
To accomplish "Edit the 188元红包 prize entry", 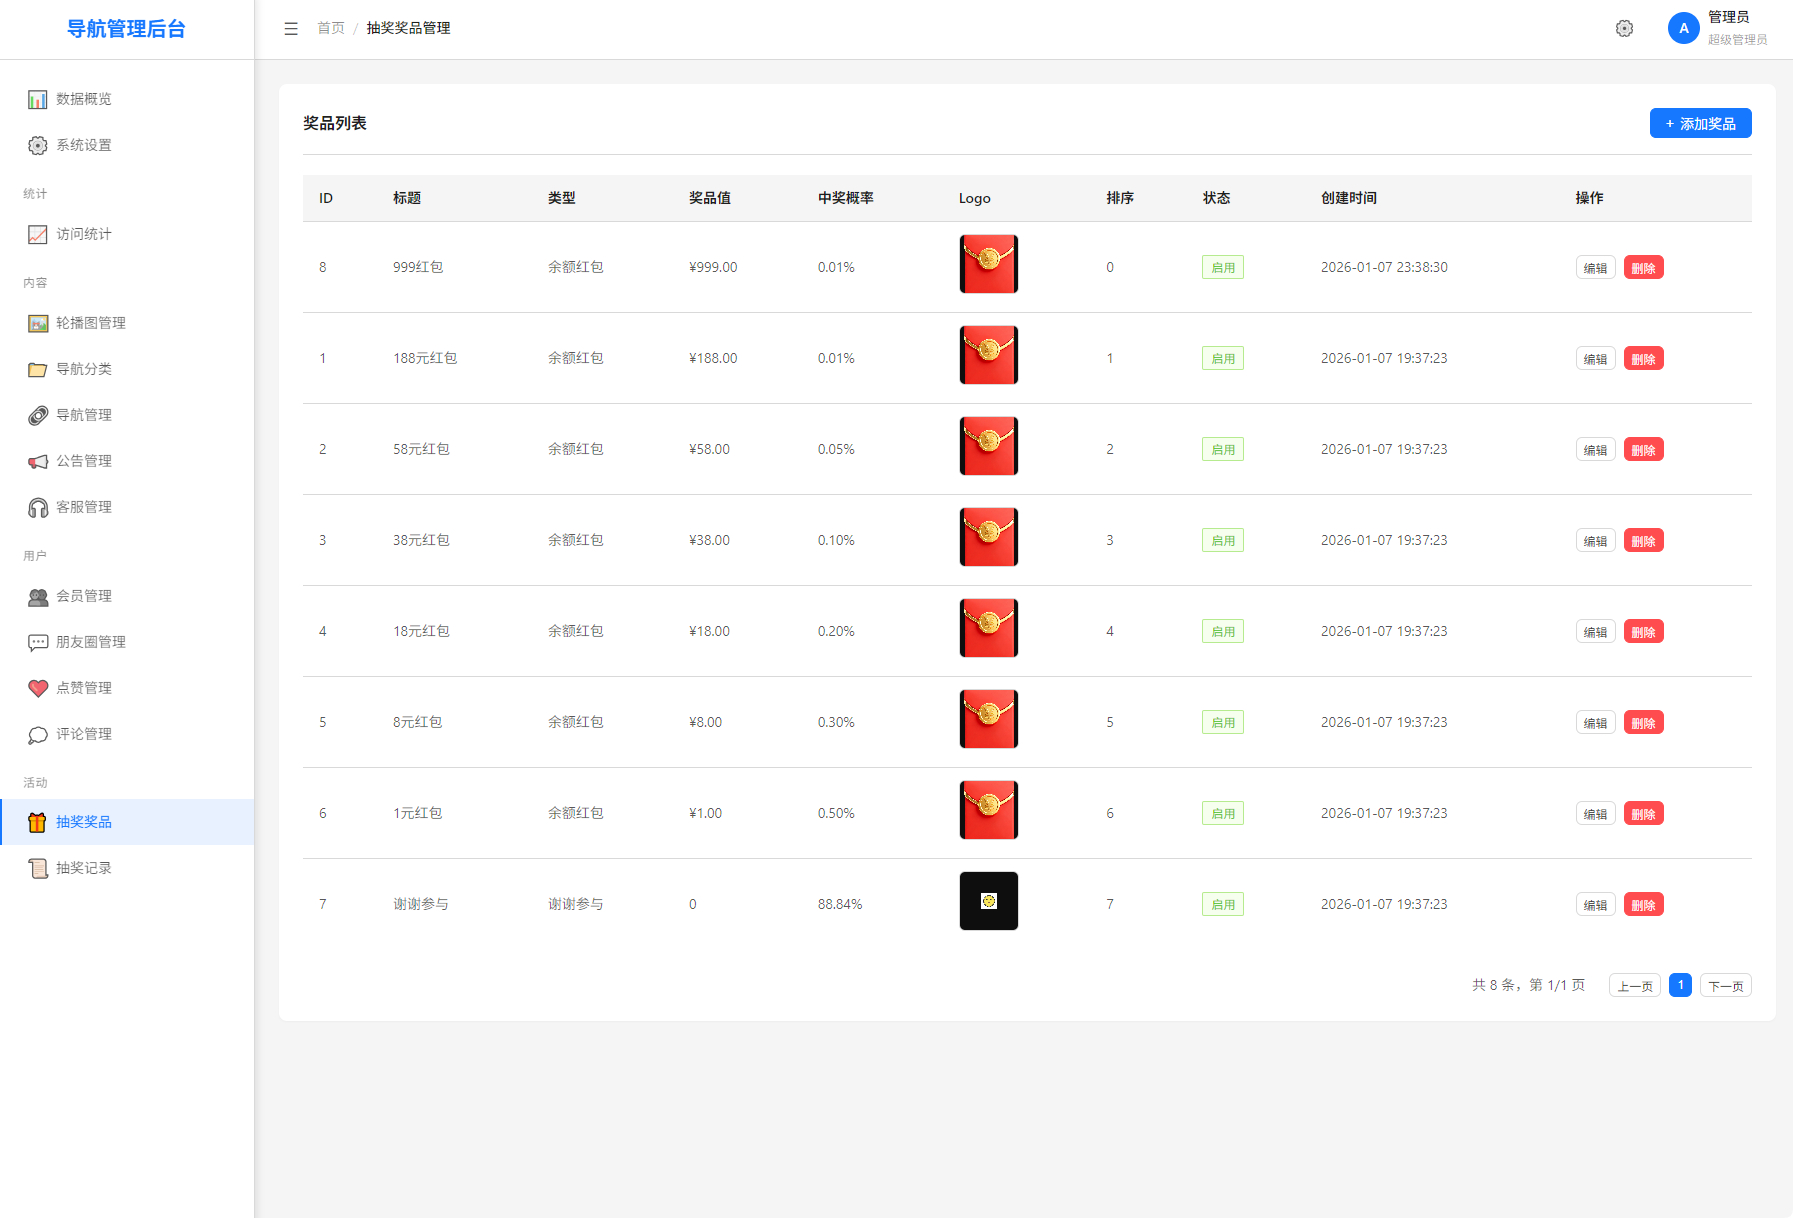I will (x=1595, y=358).
